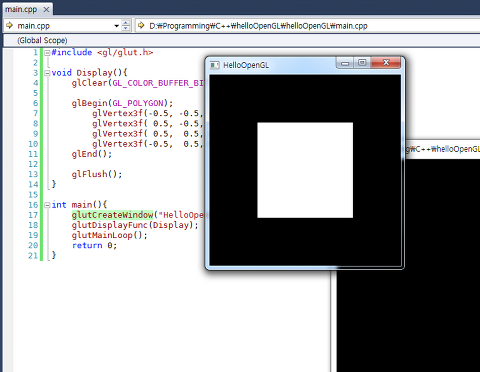Minimize the HelloOpenGL window
The height and width of the screenshot is (372, 480).
click(345, 63)
